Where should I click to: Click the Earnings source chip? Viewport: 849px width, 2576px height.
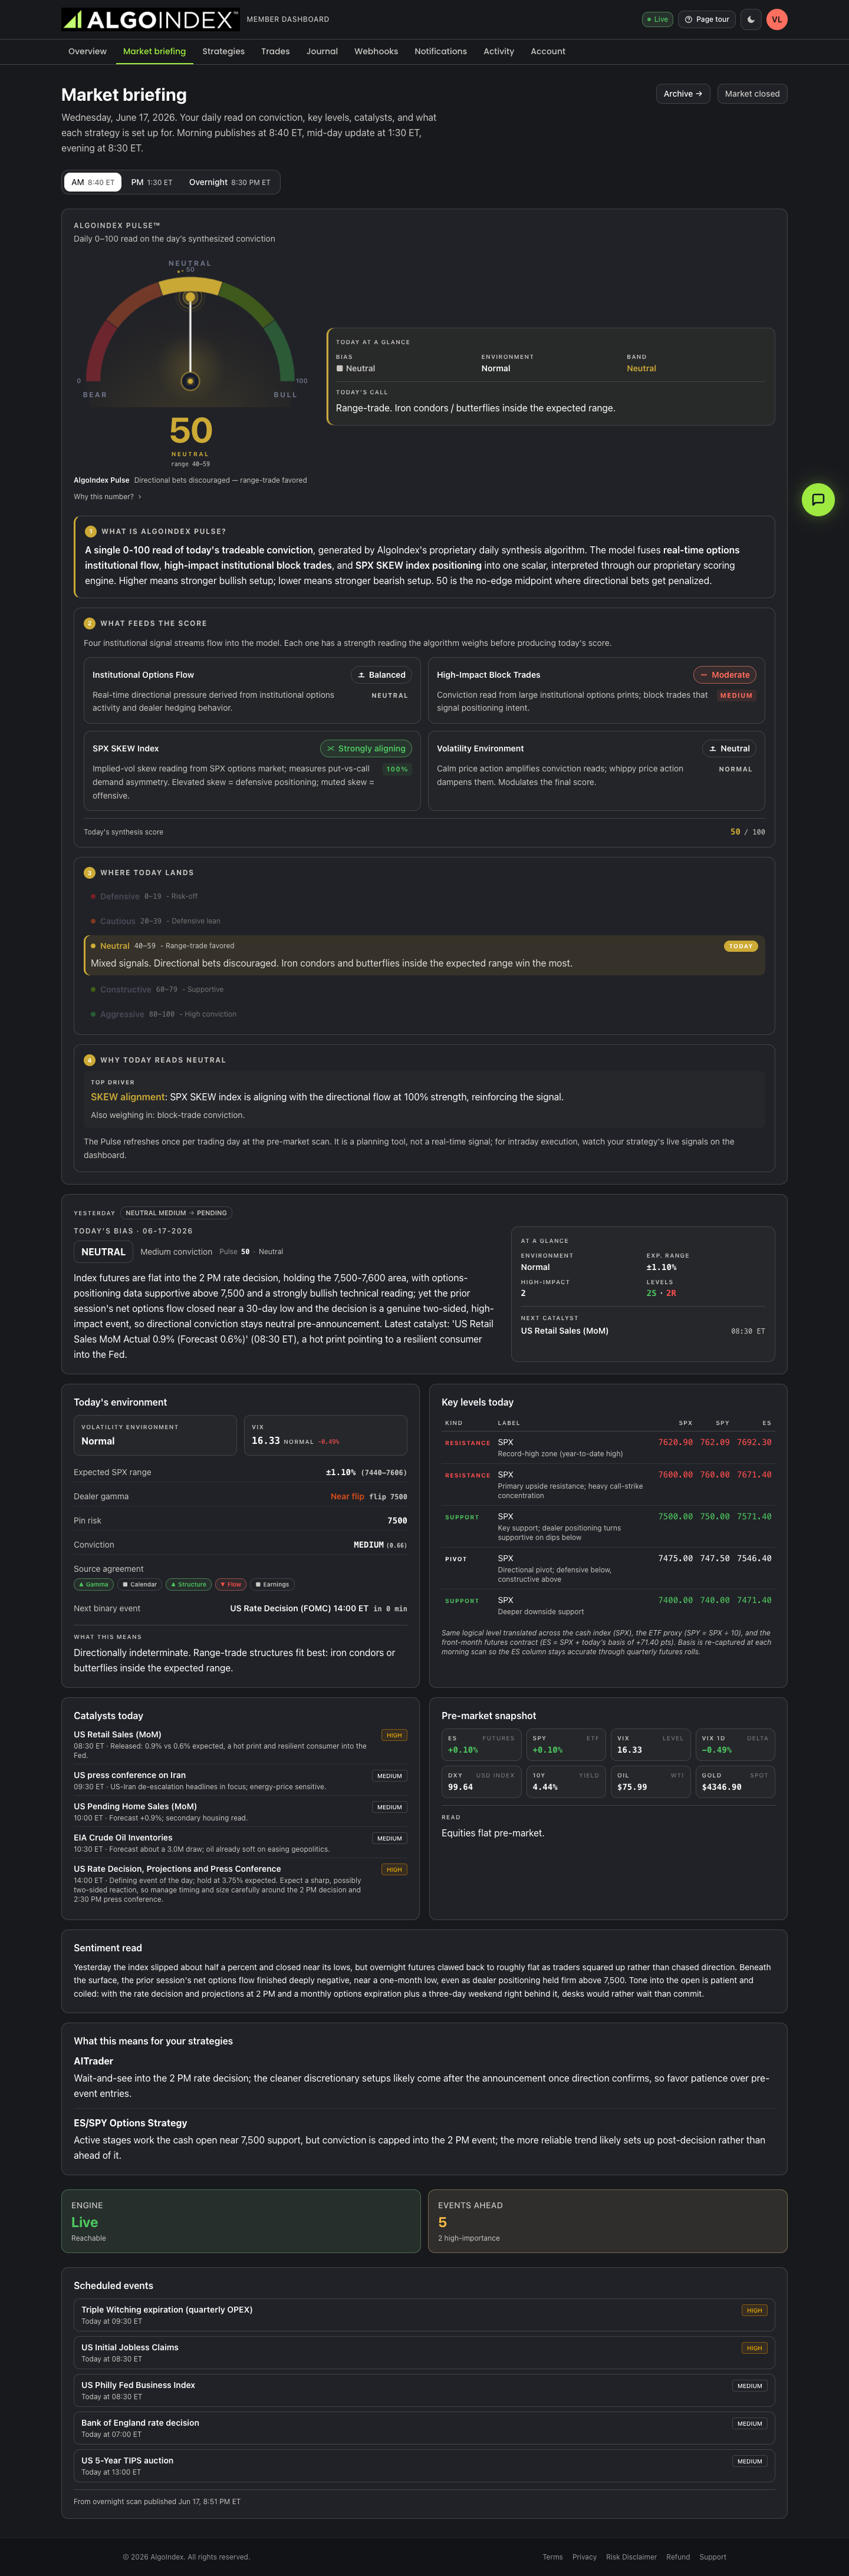tap(272, 1584)
